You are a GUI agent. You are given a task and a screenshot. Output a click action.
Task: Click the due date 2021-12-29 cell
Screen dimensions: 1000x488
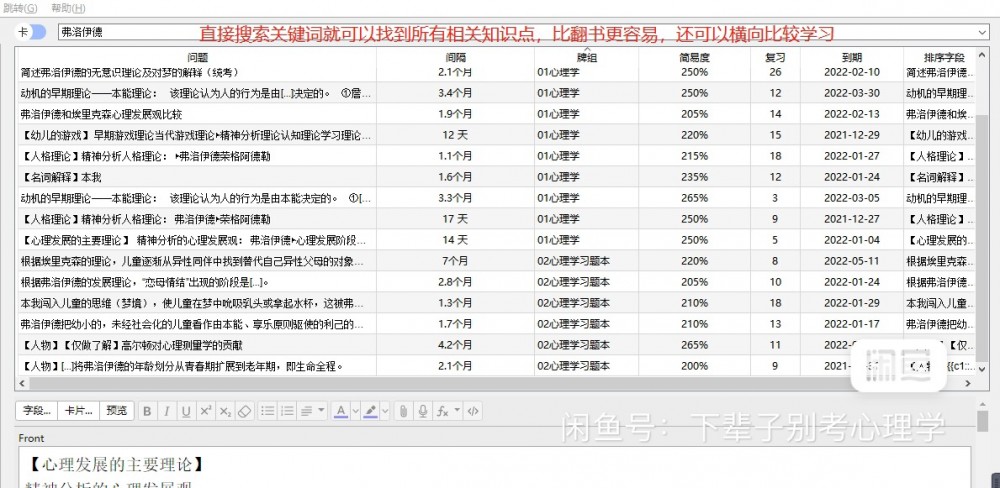tap(851, 135)
